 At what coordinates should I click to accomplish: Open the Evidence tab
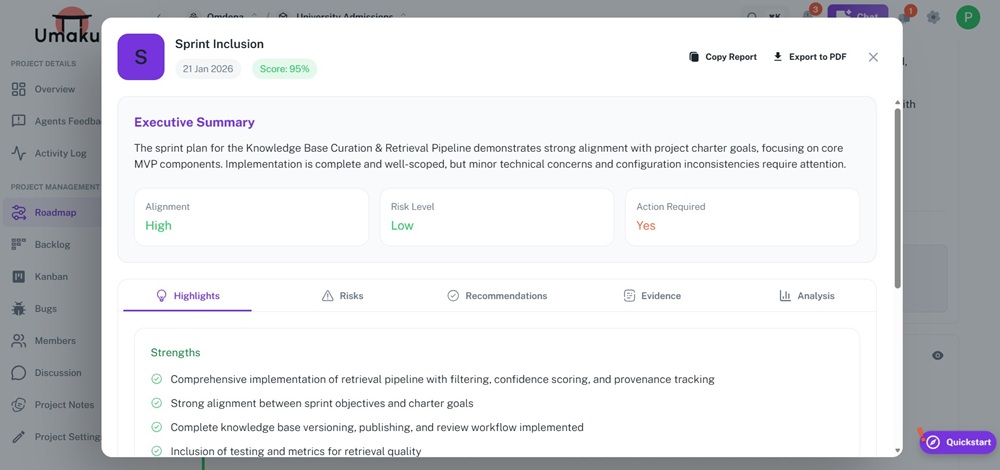pos(651,296)
